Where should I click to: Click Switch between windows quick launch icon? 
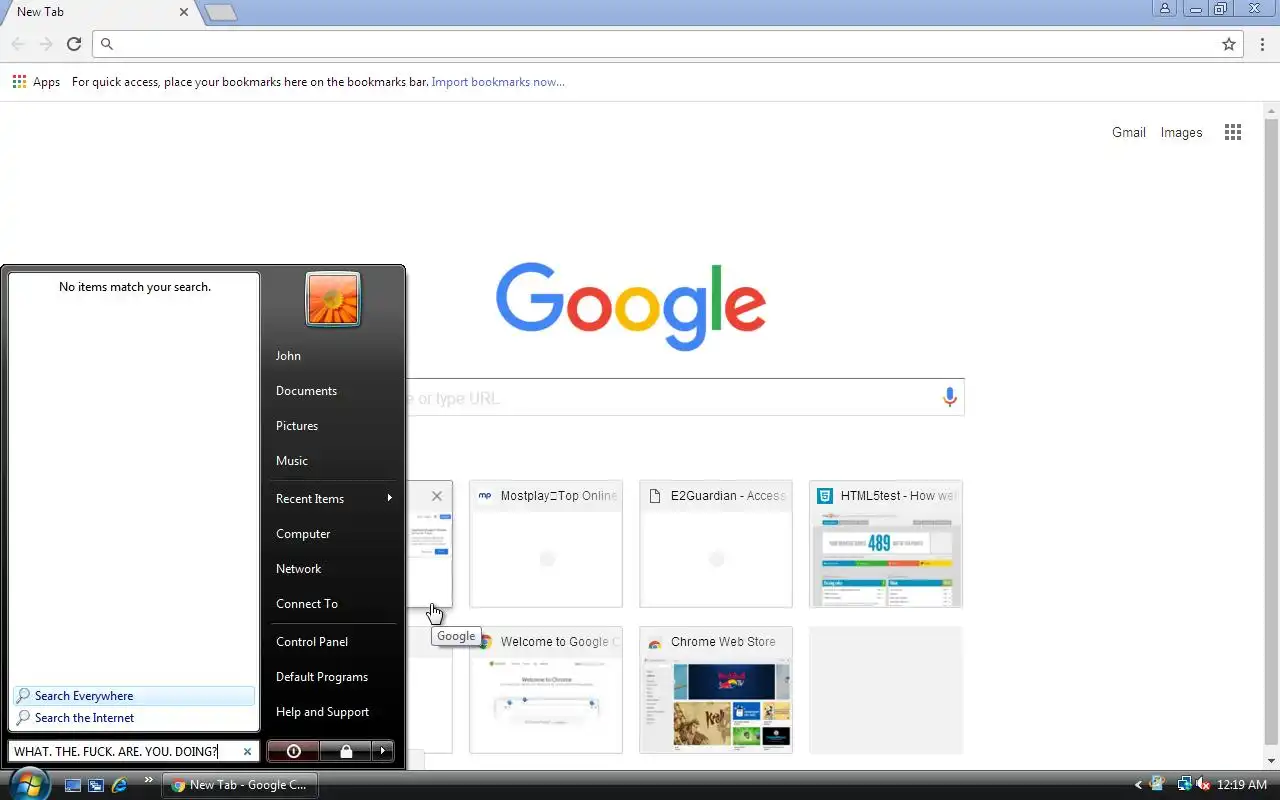pyautogui.click(x=96, y=785)
